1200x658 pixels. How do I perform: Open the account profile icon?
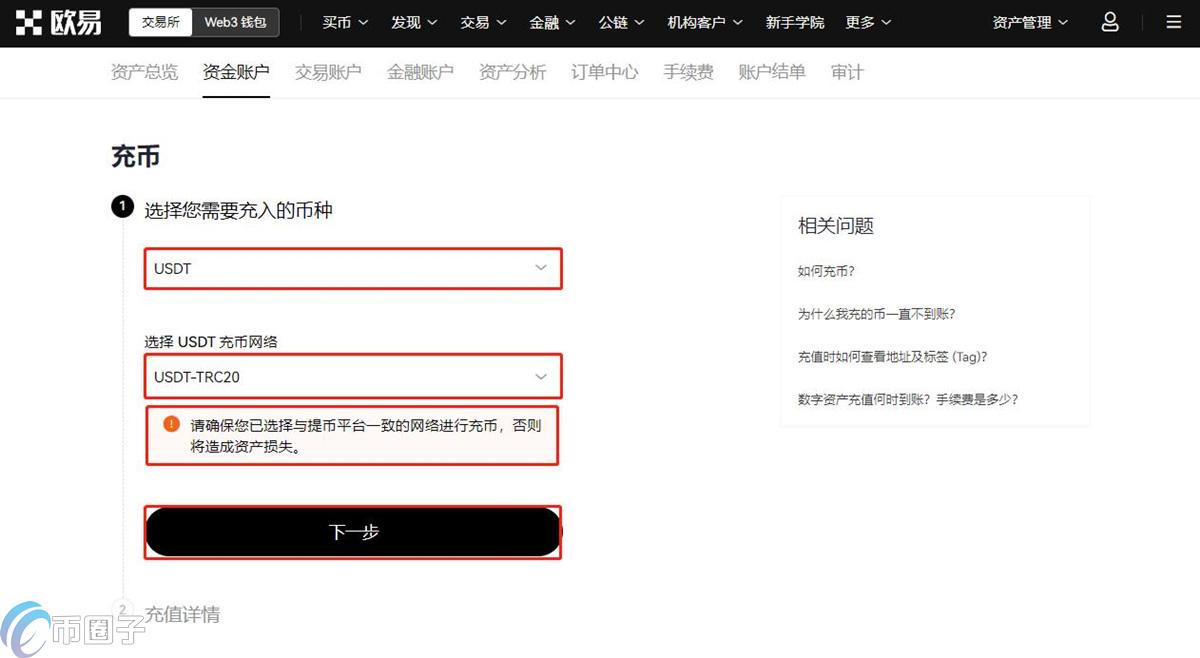1110,22
